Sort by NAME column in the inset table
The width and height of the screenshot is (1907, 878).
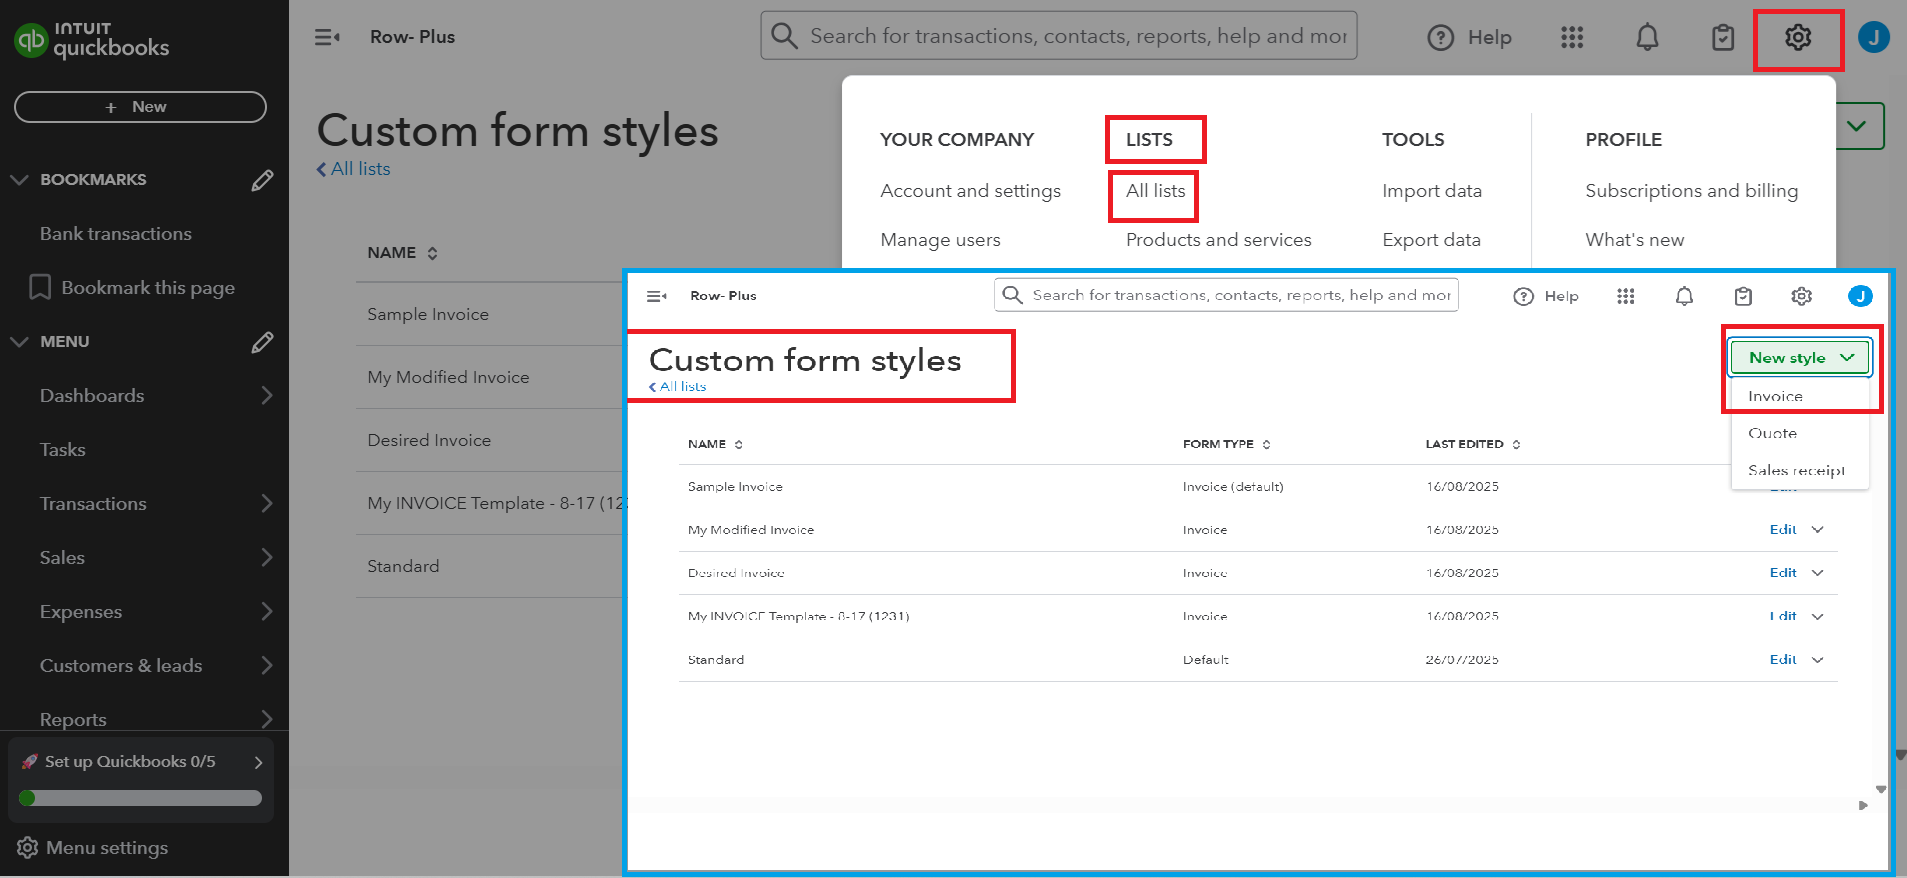click(716, 444)
